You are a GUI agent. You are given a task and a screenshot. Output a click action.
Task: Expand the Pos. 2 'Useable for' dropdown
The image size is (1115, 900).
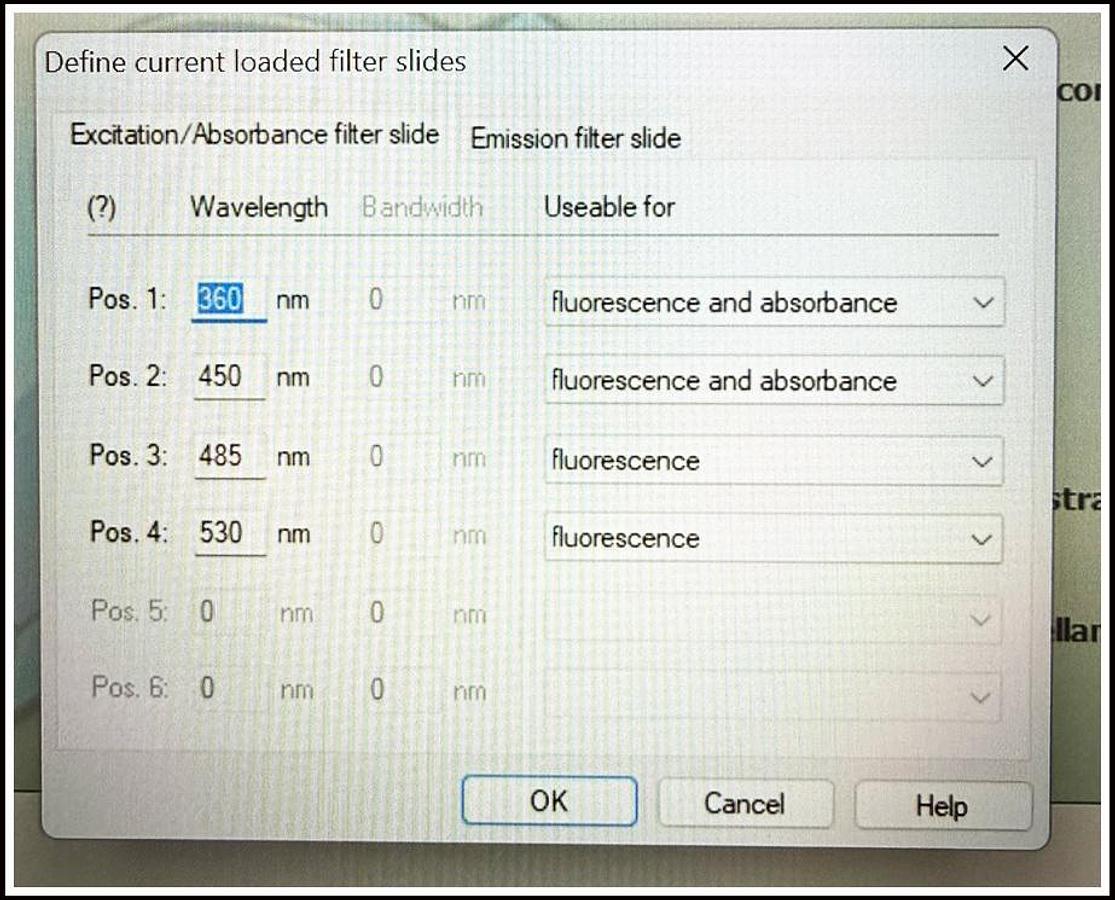[773, 381]
